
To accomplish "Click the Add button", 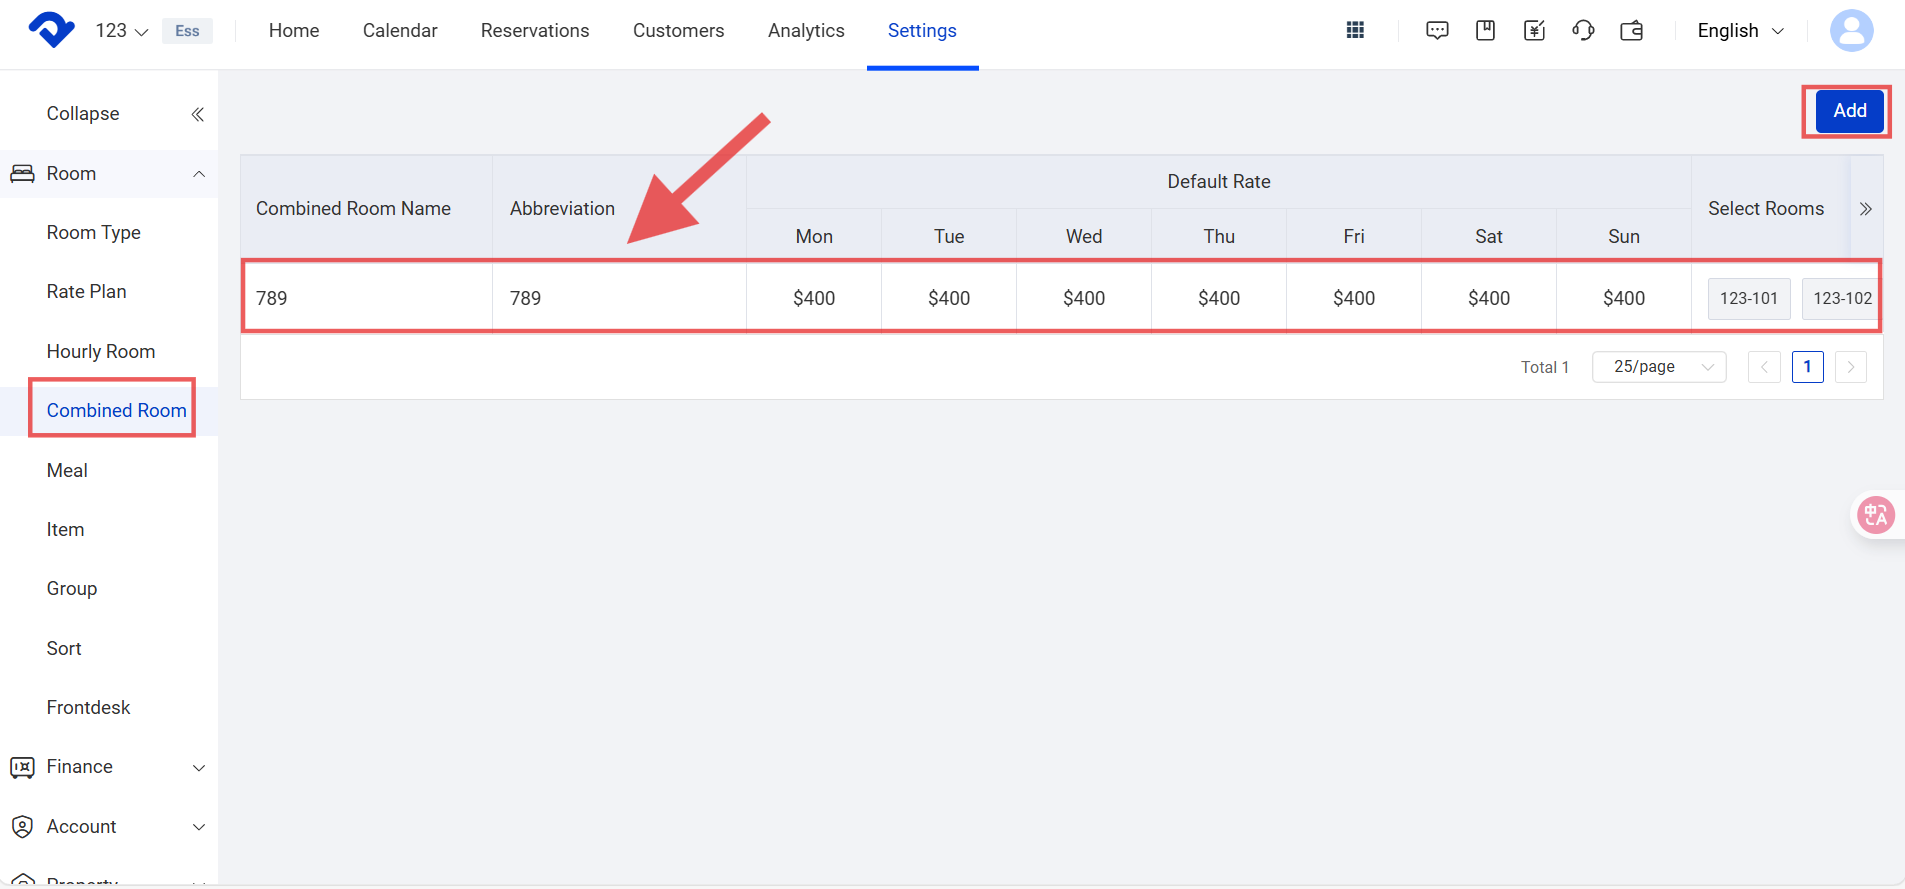I will click(1849, 111).
